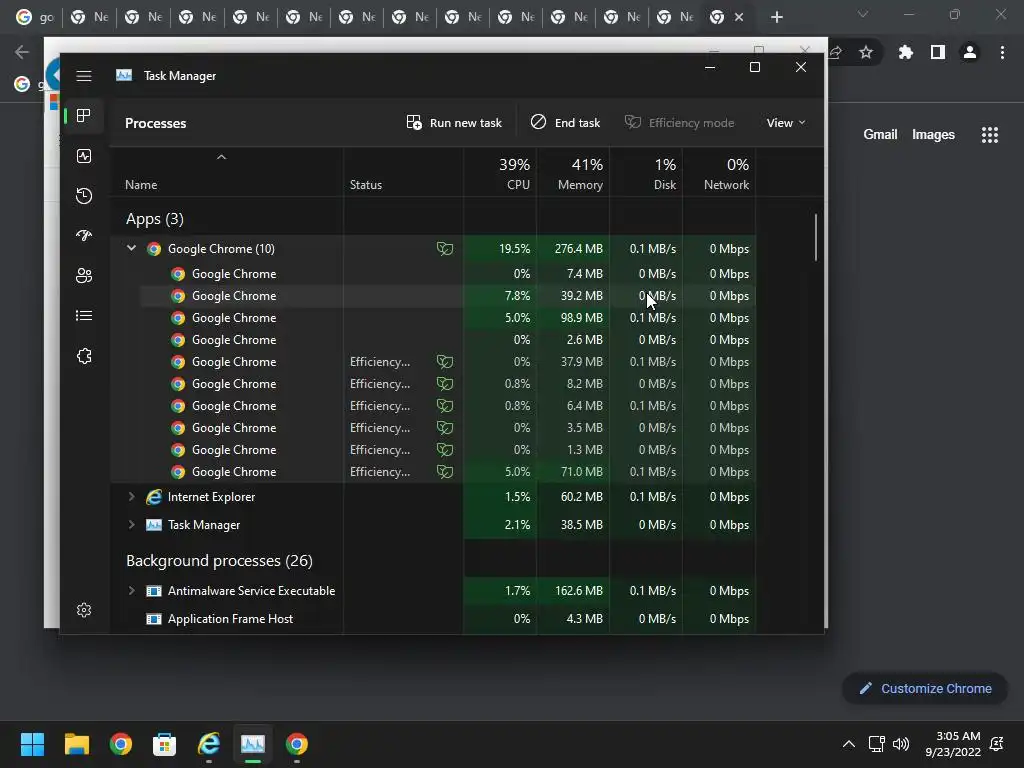
Task: Click 162.6 MB memory value for Antimalware
Action: 579,591
